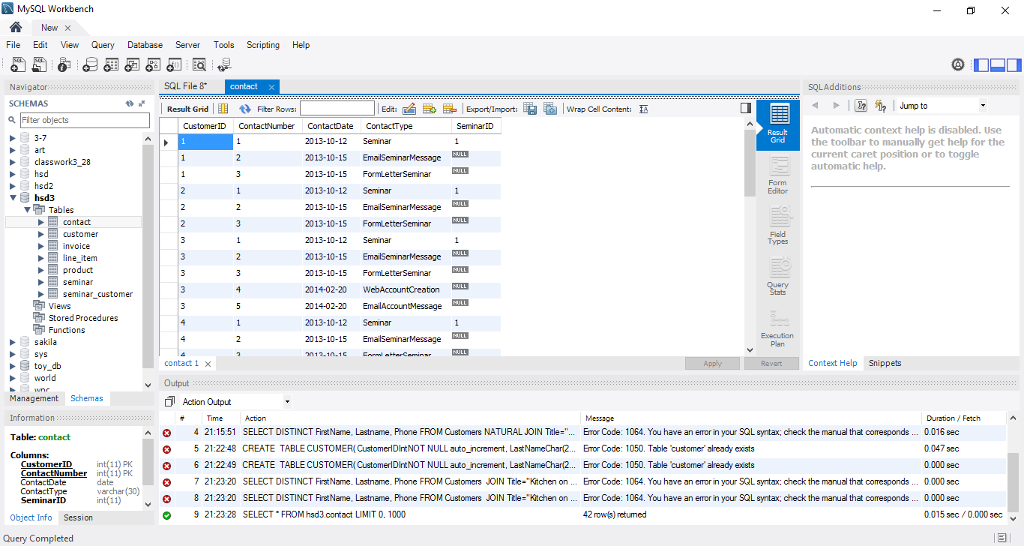Image resolution: width=1024 pixels, height=546 pixels.
Task: Click the result grid vertical scrollbar
Action: point(750,163)
